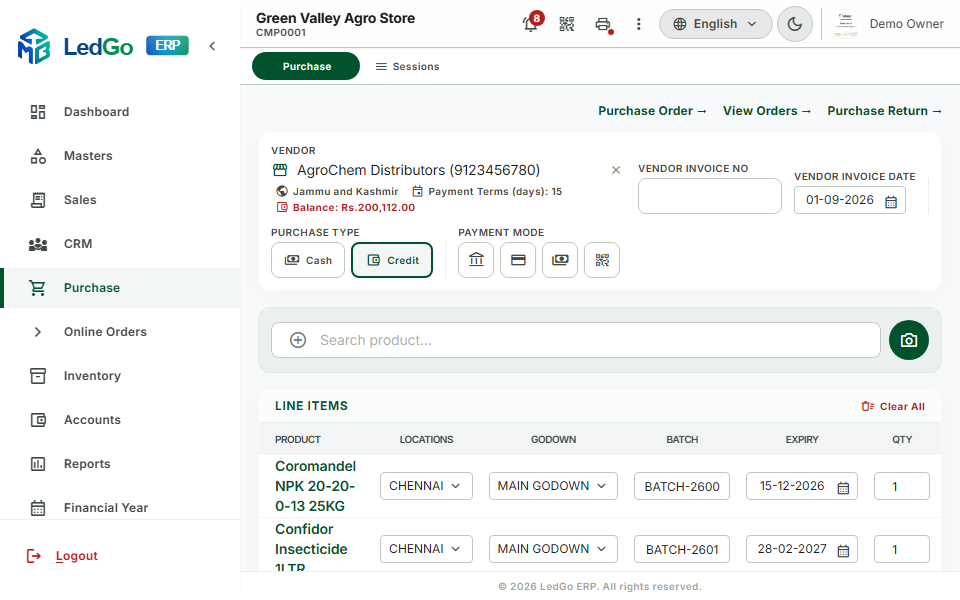Click AgroChem Distributors vendor name
The image size is (960, 600).
(418, 170)
